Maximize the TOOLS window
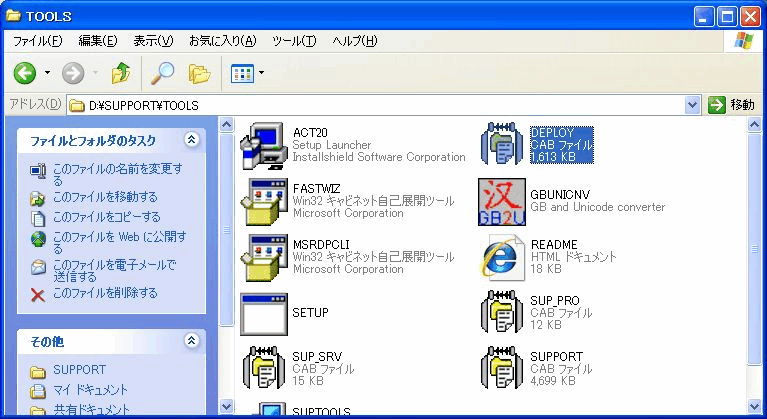Viewport: 767px width, 419px height. (727, 18)
